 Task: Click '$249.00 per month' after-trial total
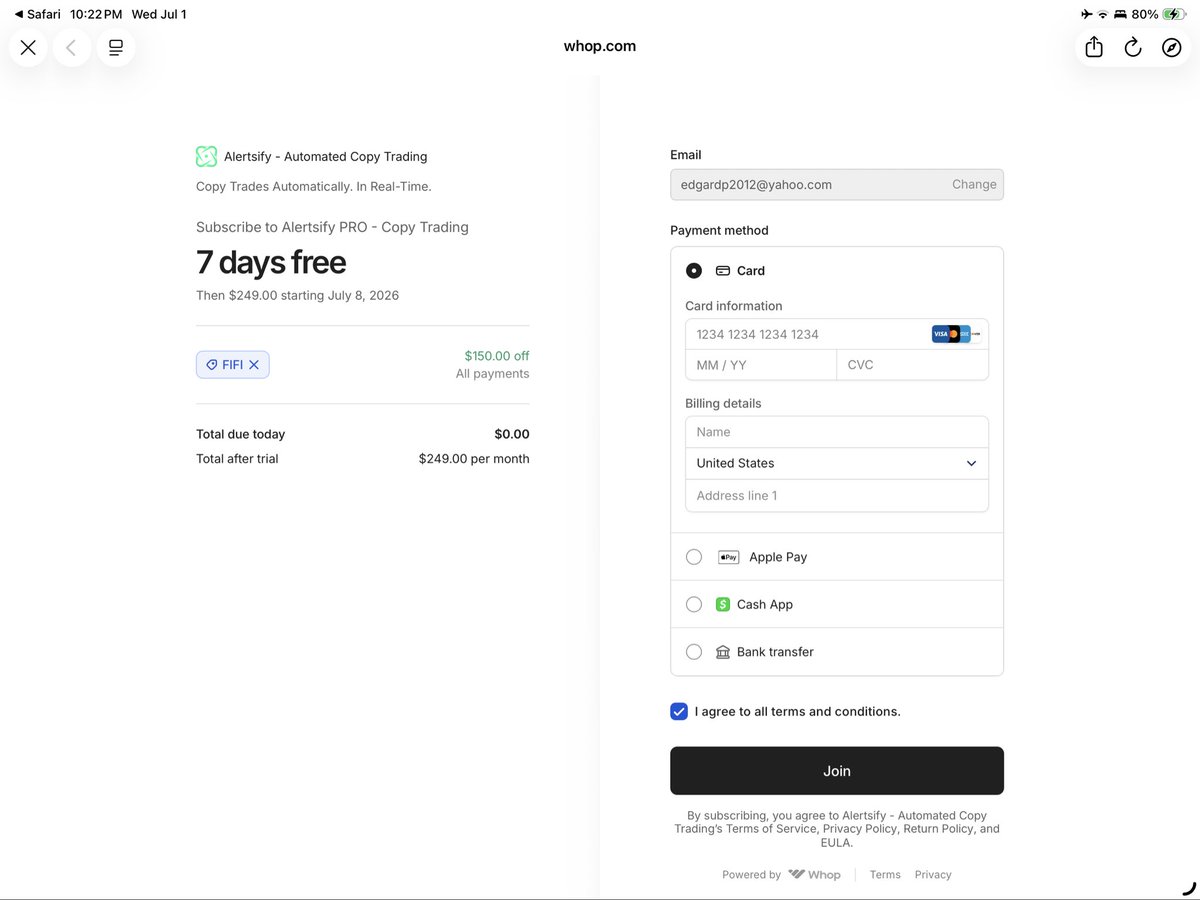(x=474, y=459)
